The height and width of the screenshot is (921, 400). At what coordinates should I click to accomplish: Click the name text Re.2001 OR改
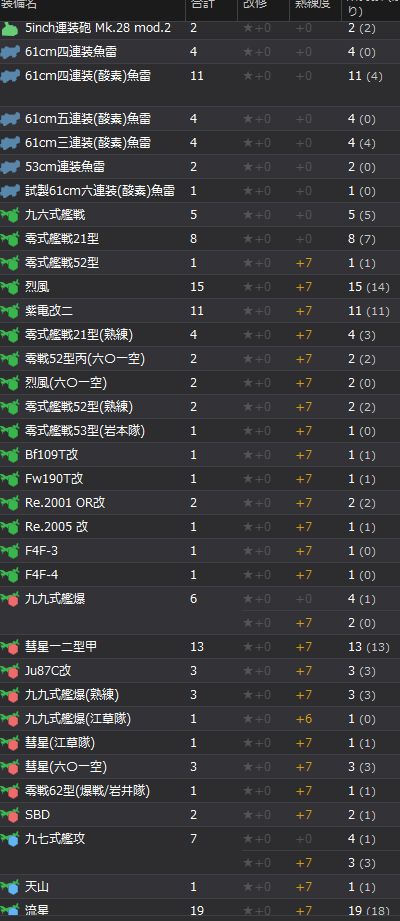click(x=65, y=503)
